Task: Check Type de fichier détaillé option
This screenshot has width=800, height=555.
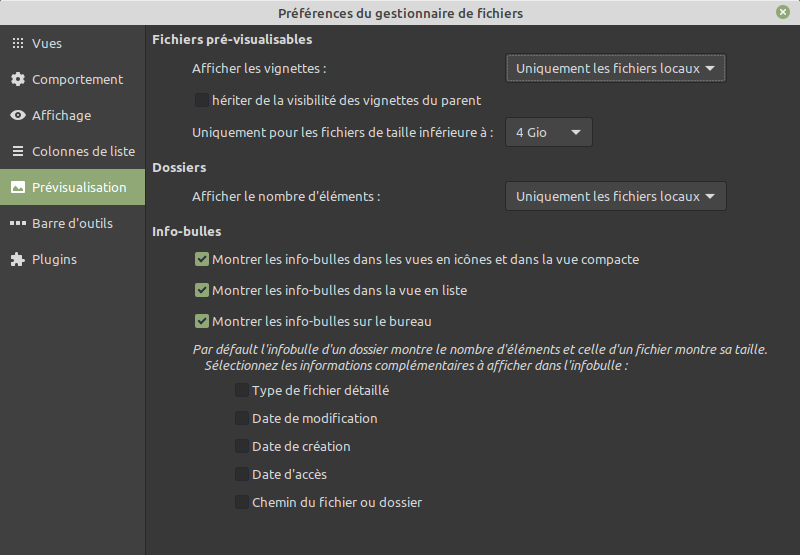Action: click(x=242, y=391)
